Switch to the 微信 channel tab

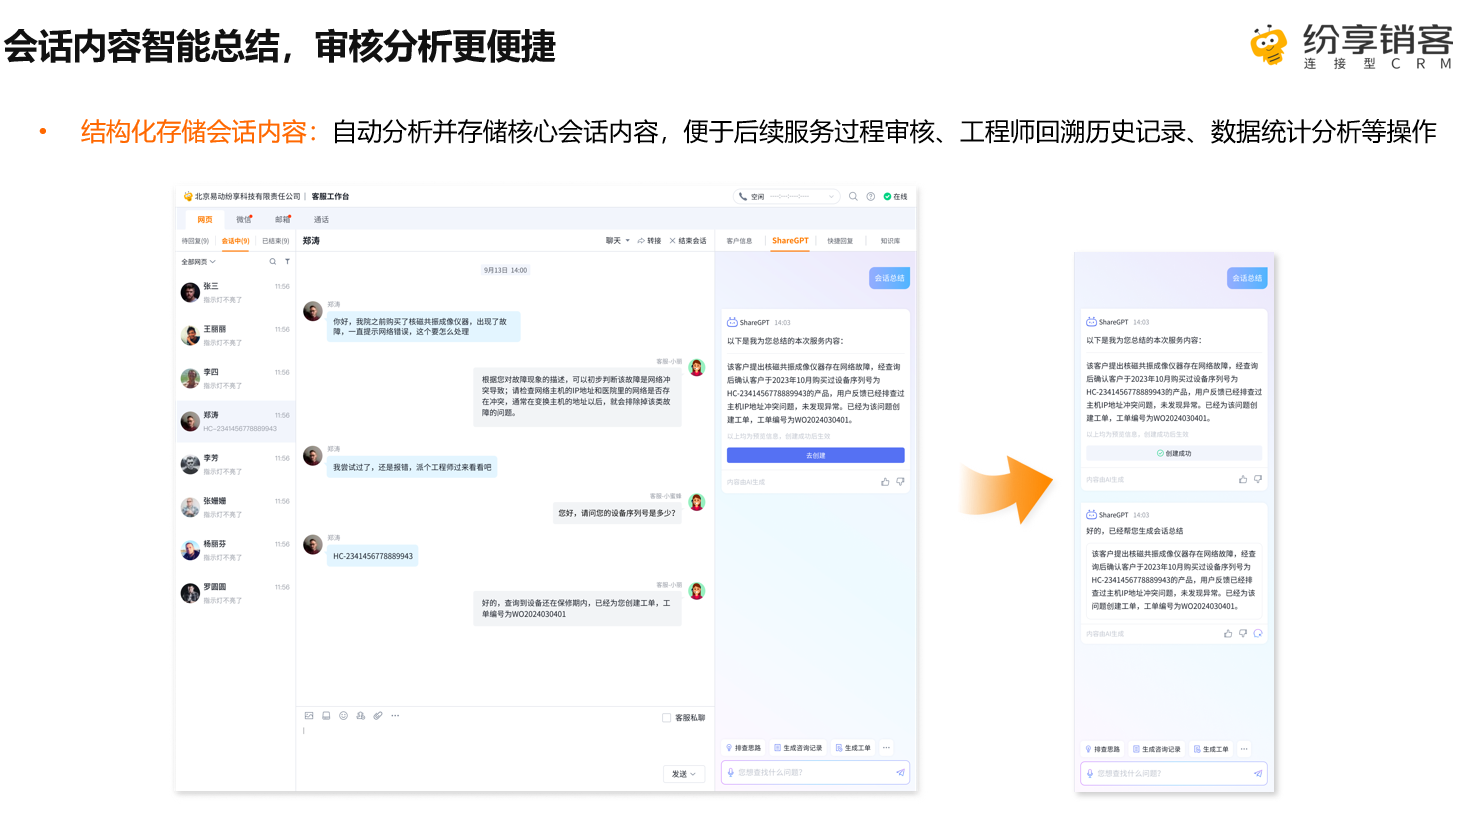click(244, 220)
